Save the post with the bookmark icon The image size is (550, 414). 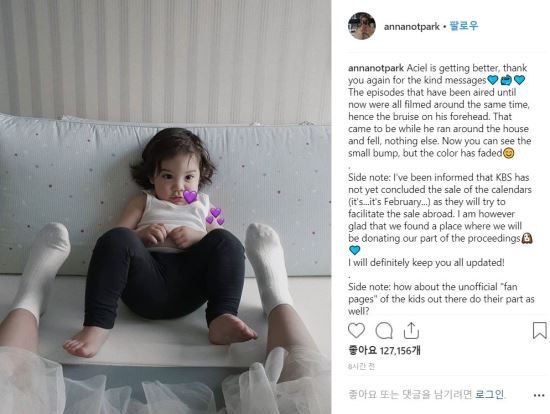pos(539,330)
